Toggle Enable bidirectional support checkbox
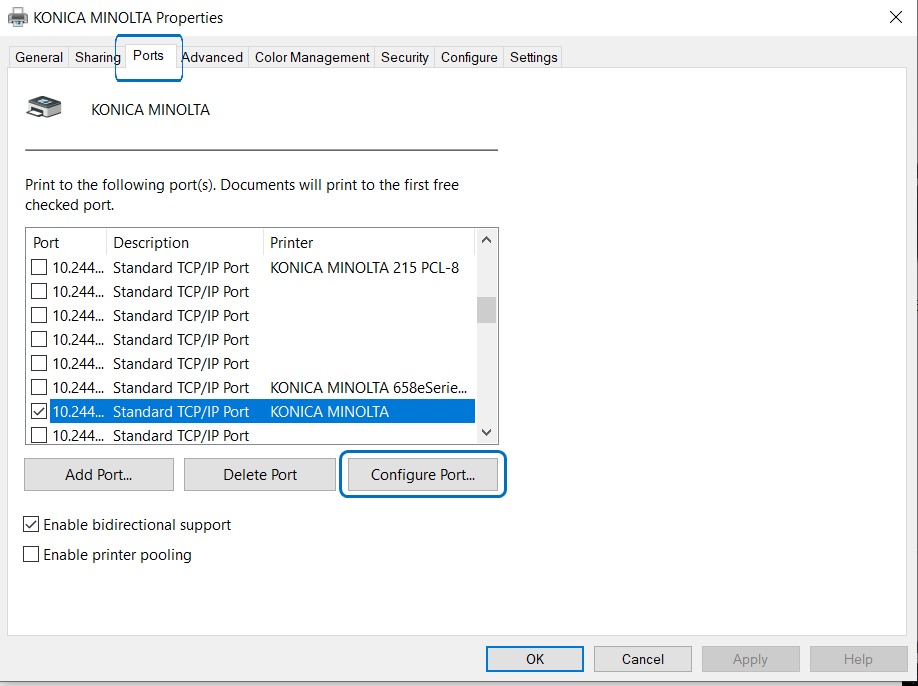 point(32,525)
